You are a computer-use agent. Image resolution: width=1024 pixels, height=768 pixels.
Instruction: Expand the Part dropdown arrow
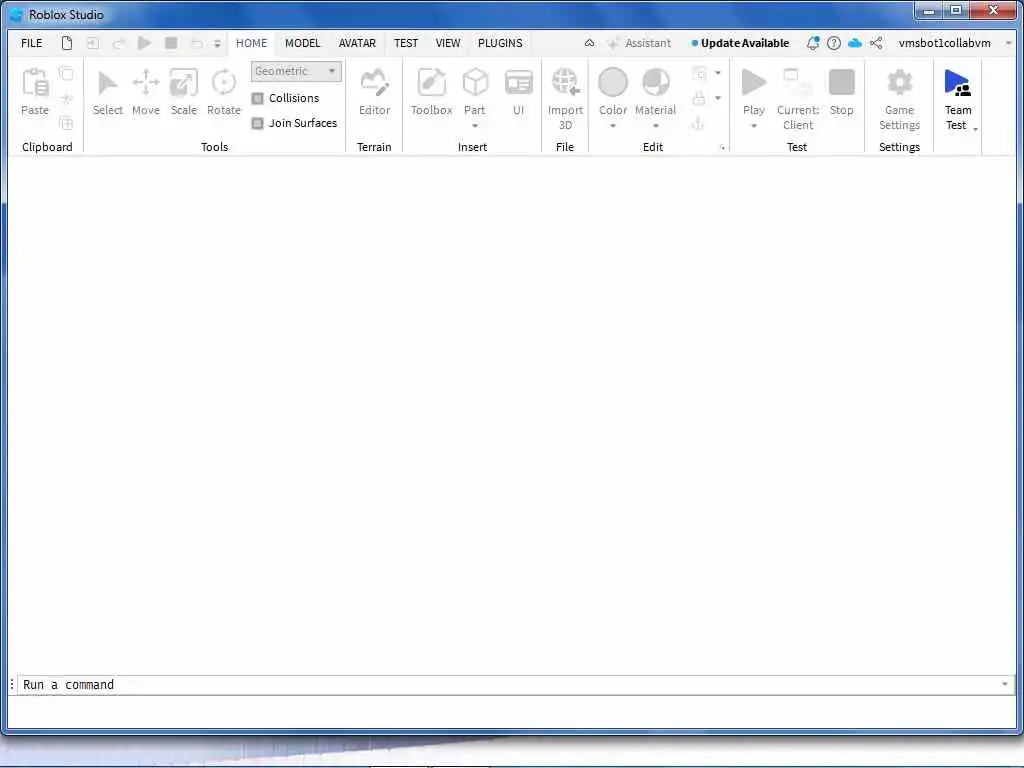[x=475, y=126]
